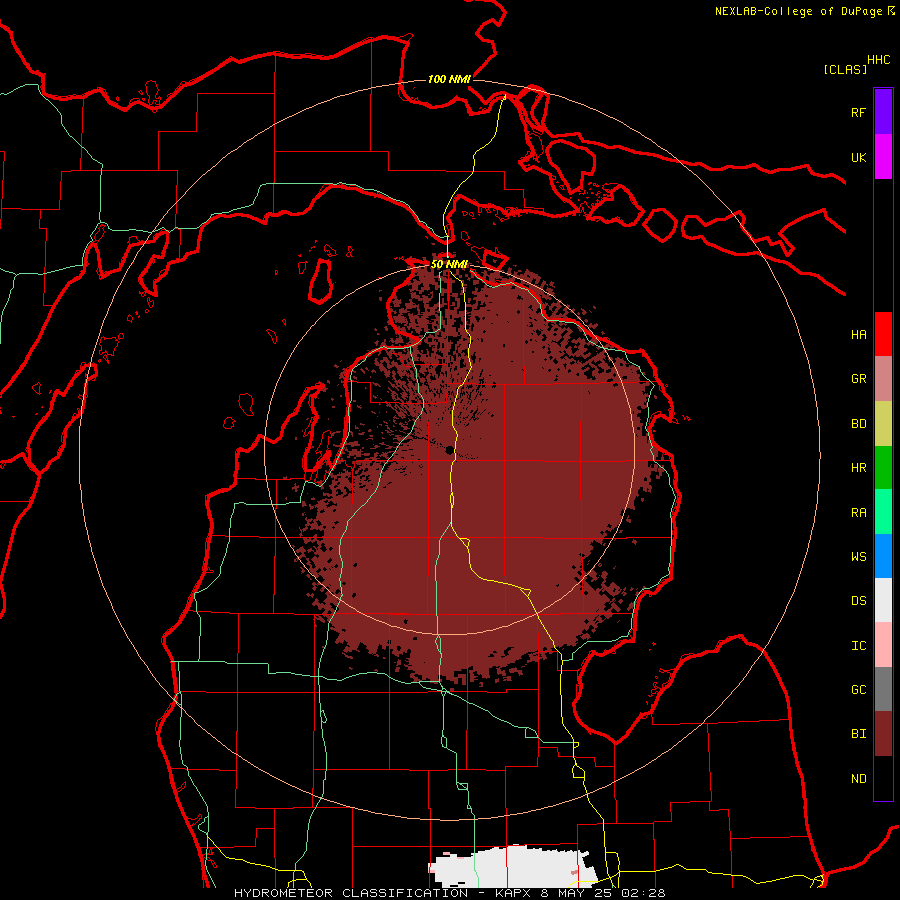Click the BD legend label

click(x=858, y=424)
